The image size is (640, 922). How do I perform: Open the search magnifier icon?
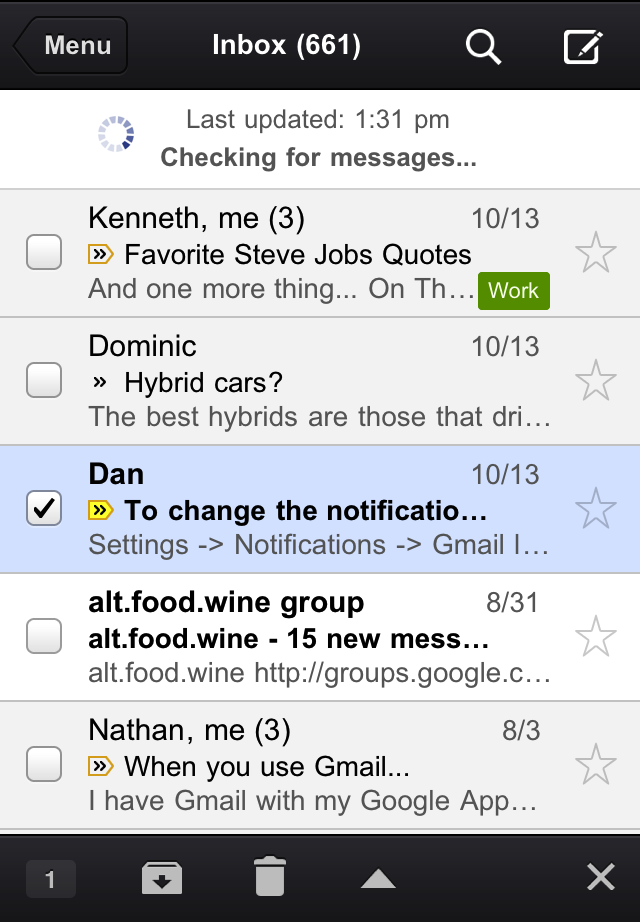484,46
